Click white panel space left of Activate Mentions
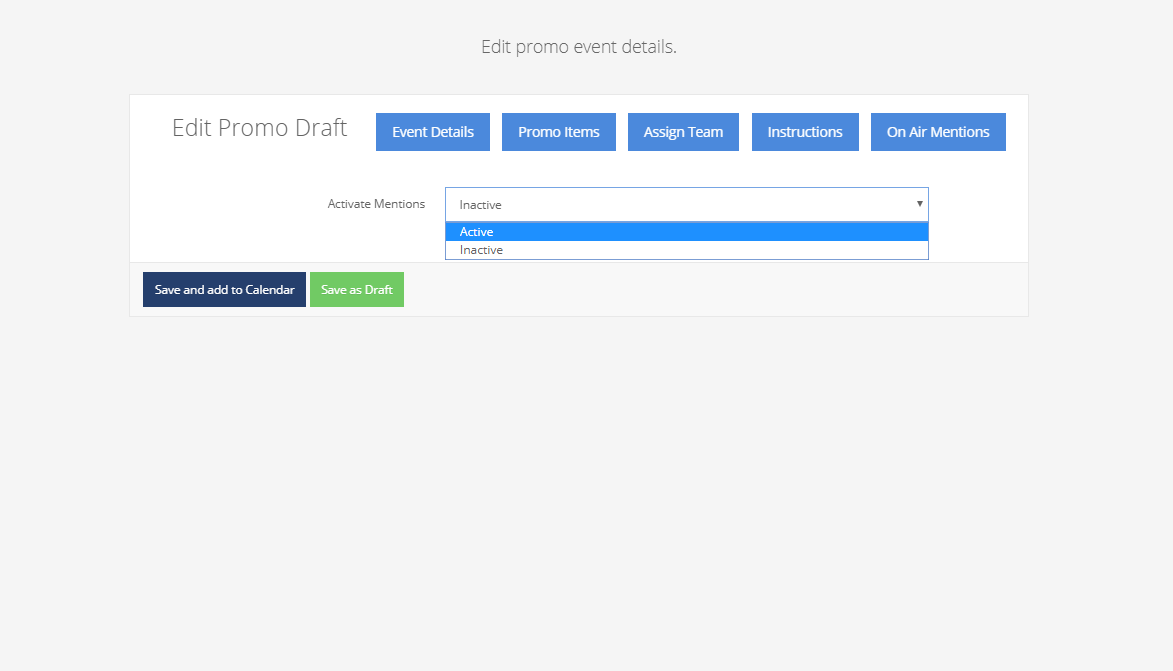The image size is (1173, 671). pos(220,215)
